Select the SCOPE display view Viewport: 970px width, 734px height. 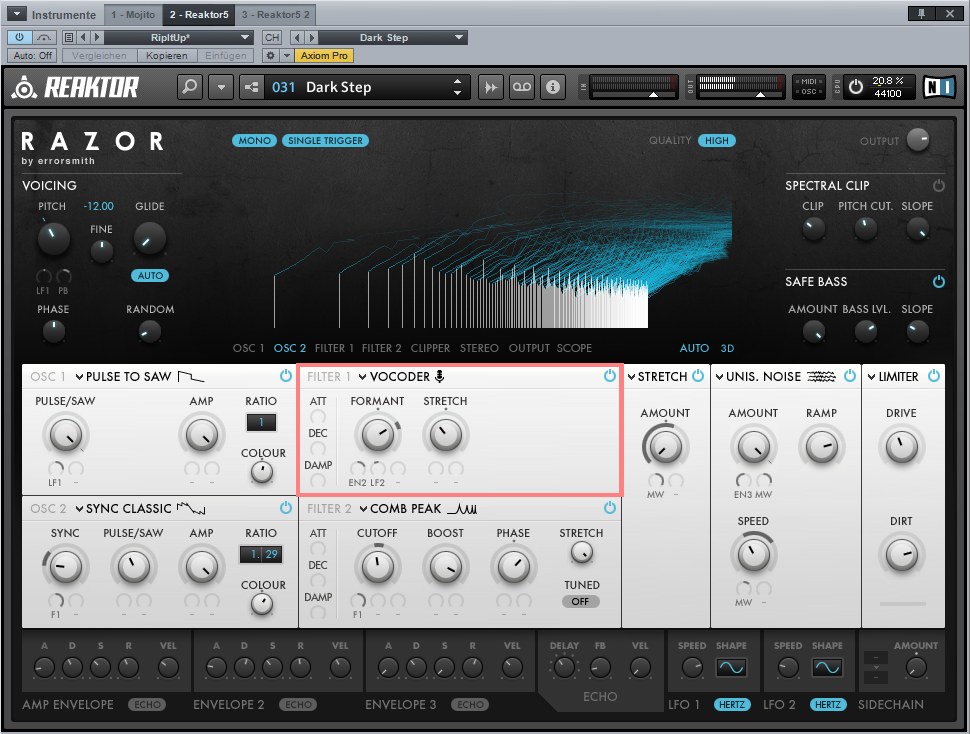(x=574, y=348)
